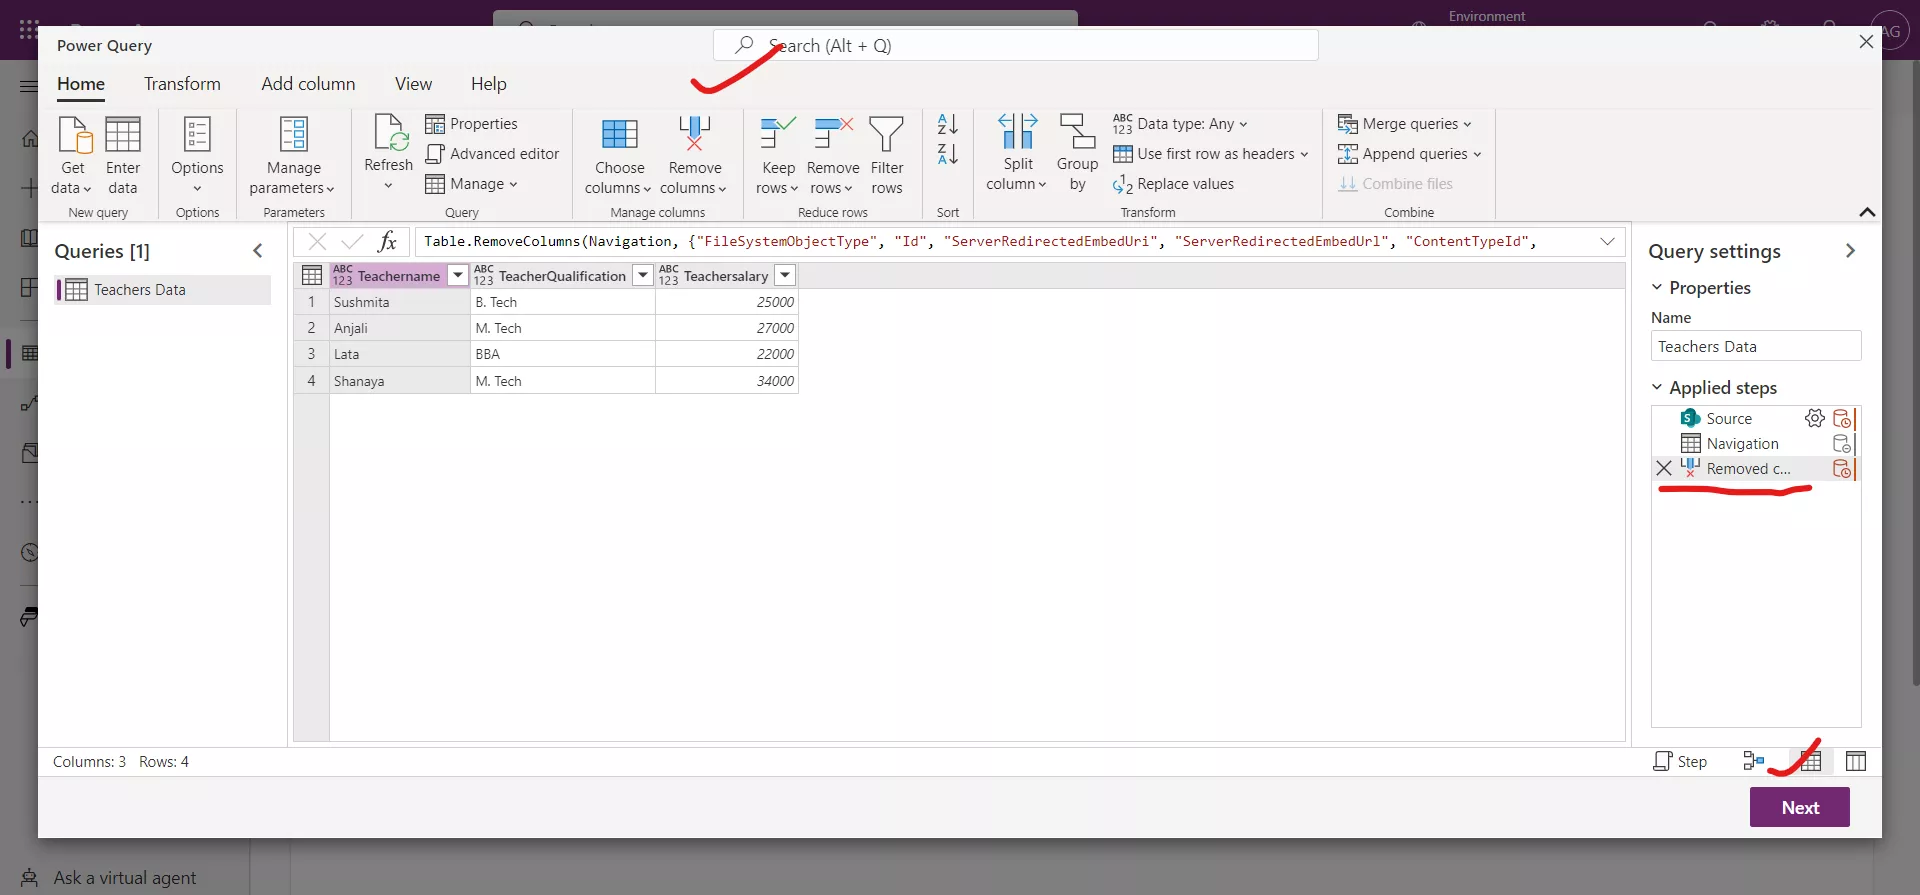Select the Source applied step
Image resolution: width=1920 pixels, height=895 pixels.
pyautogui.click(x=1728, y=418)
